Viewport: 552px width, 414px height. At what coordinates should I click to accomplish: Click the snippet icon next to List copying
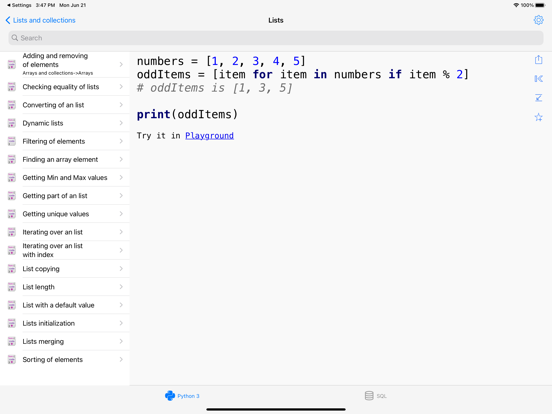tap(12, 269)
